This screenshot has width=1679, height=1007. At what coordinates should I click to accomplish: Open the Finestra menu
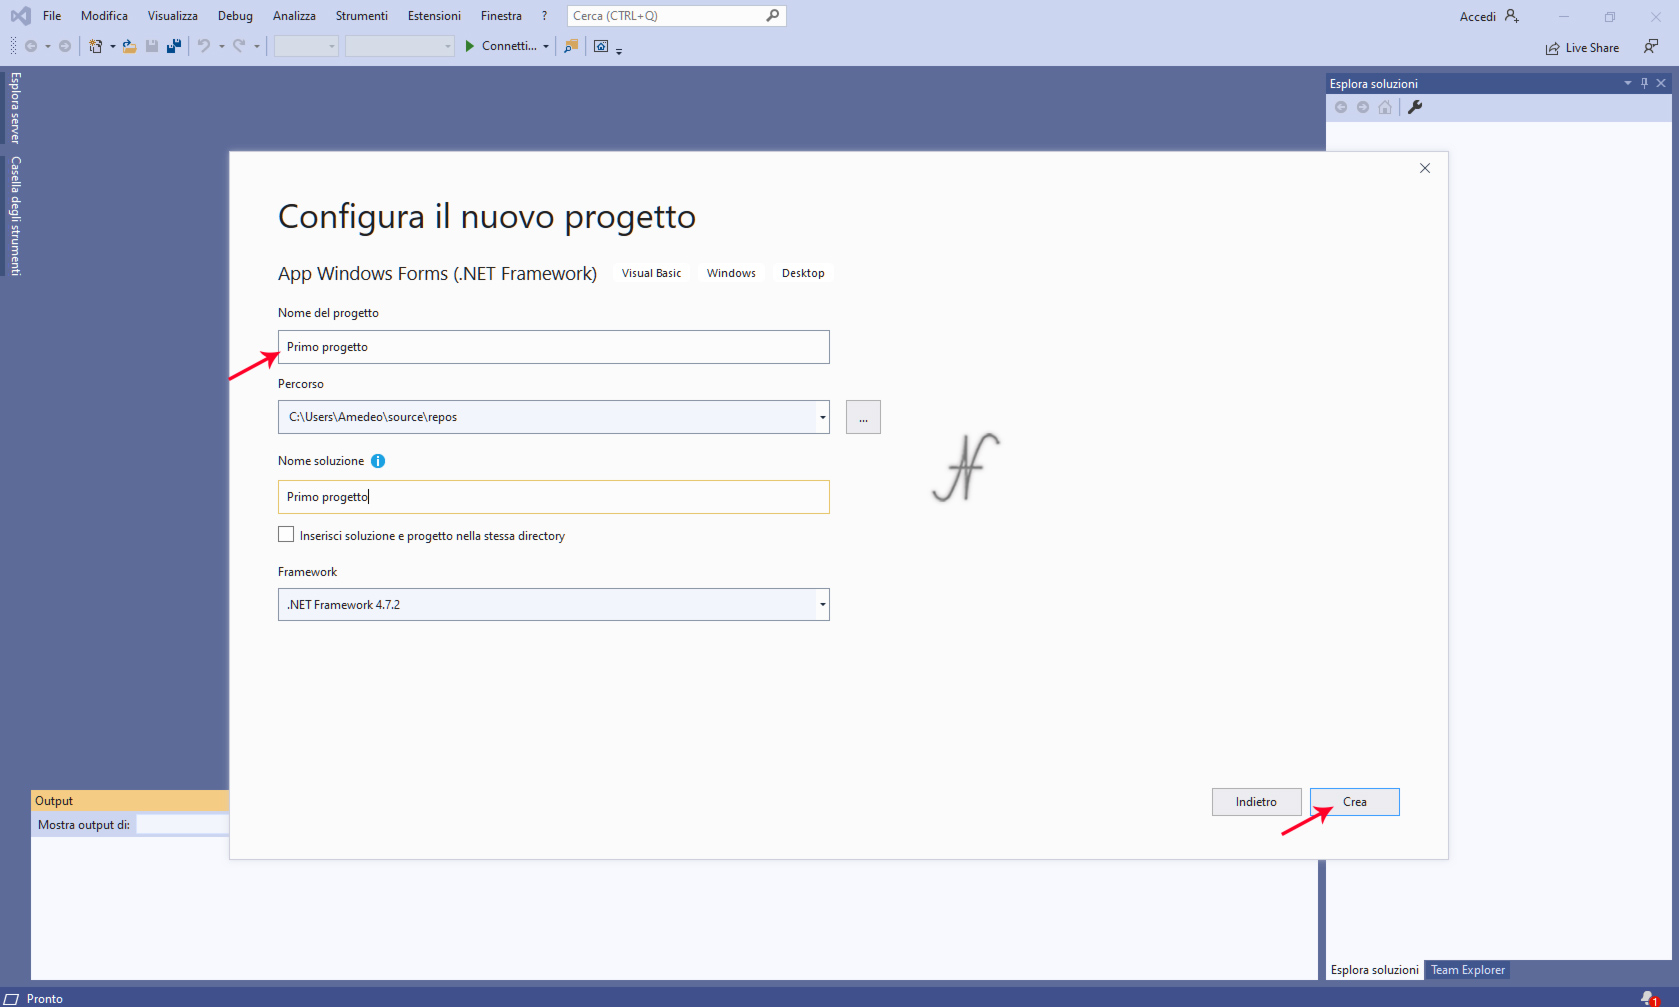(501, 16)
